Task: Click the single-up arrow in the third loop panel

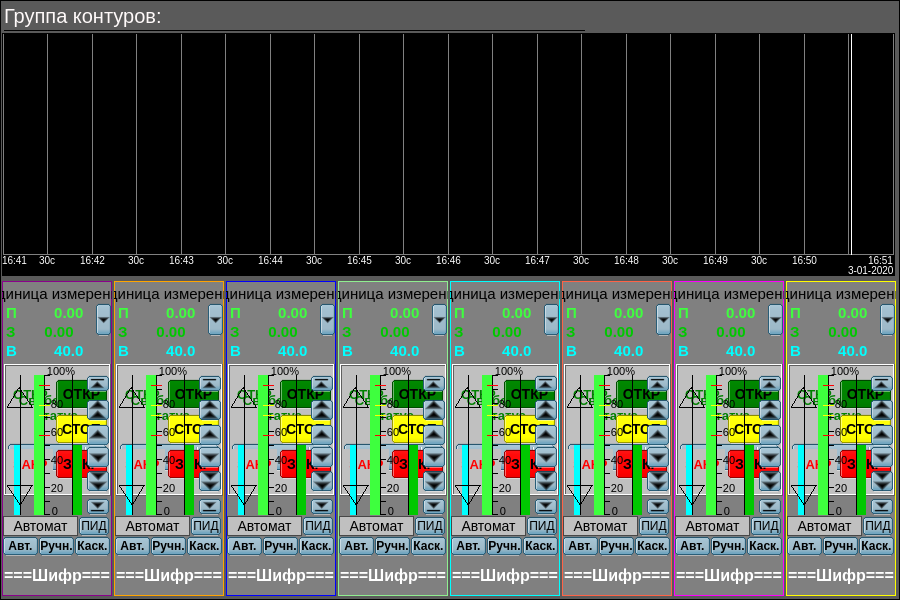Action: (x=321, y=433)
